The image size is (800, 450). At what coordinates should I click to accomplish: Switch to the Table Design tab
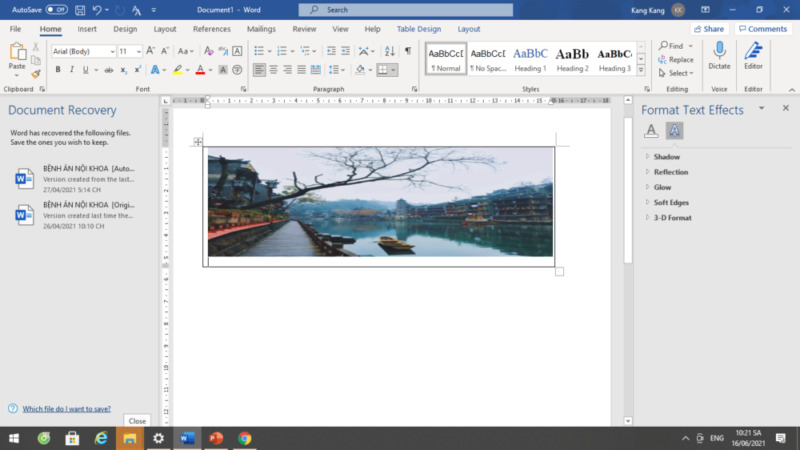tap(419, 29)
